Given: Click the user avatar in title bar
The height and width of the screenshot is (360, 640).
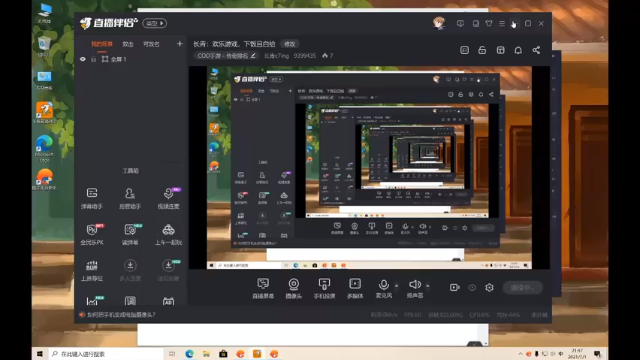Looking at the screenshot, I should click(x=439, y=23).
